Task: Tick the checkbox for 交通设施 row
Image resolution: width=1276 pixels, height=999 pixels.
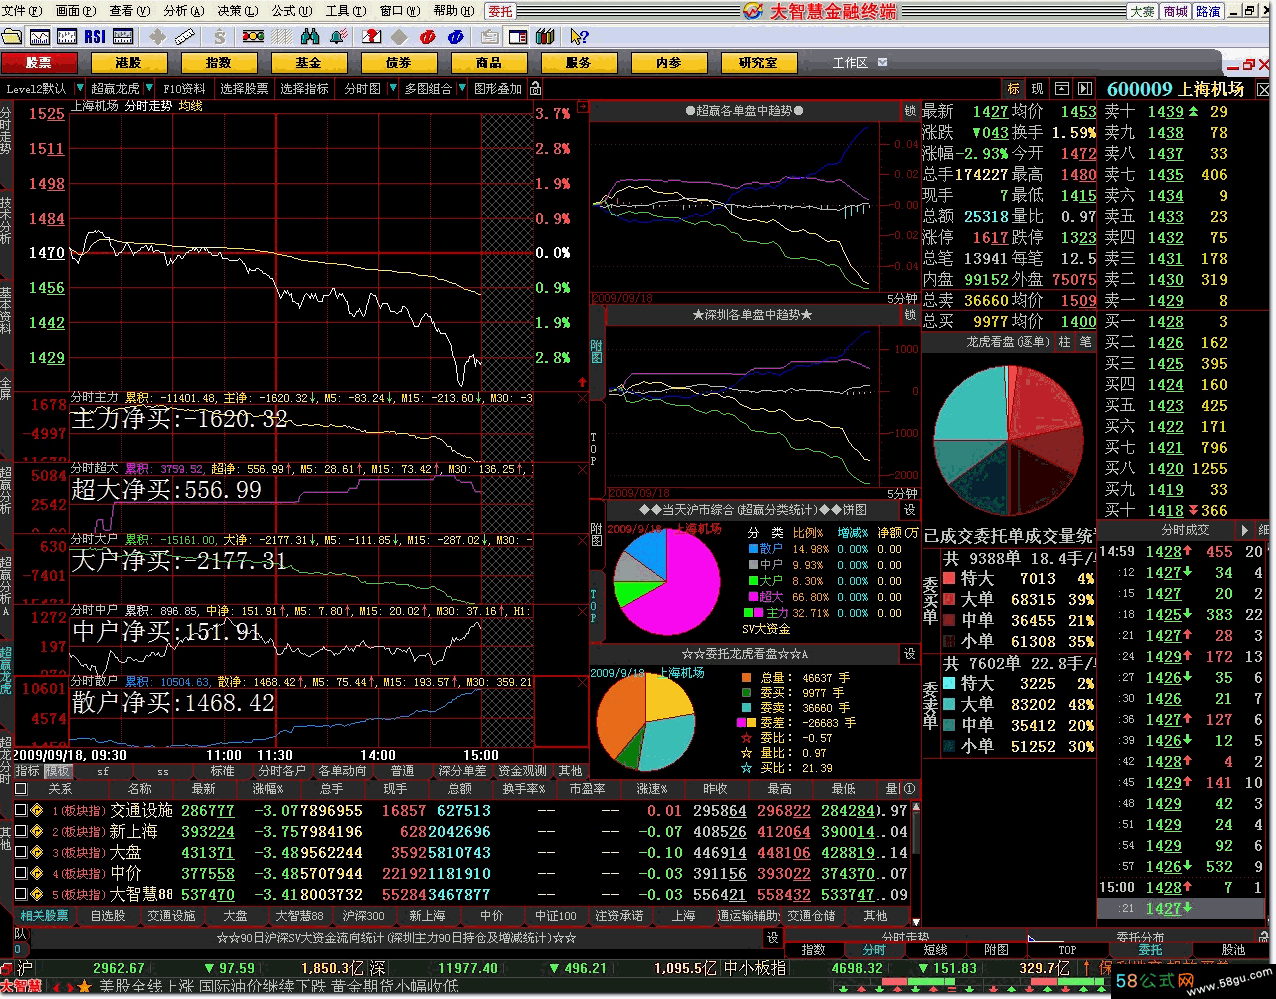Action: (x=21, y=811)
